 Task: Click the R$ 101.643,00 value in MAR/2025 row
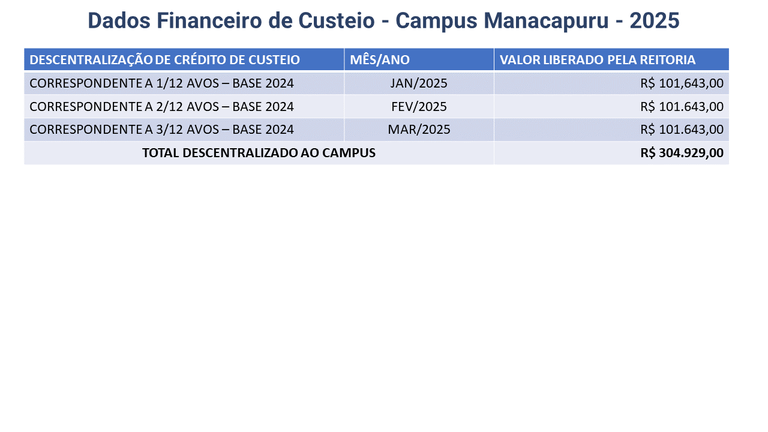click(682, 129)
